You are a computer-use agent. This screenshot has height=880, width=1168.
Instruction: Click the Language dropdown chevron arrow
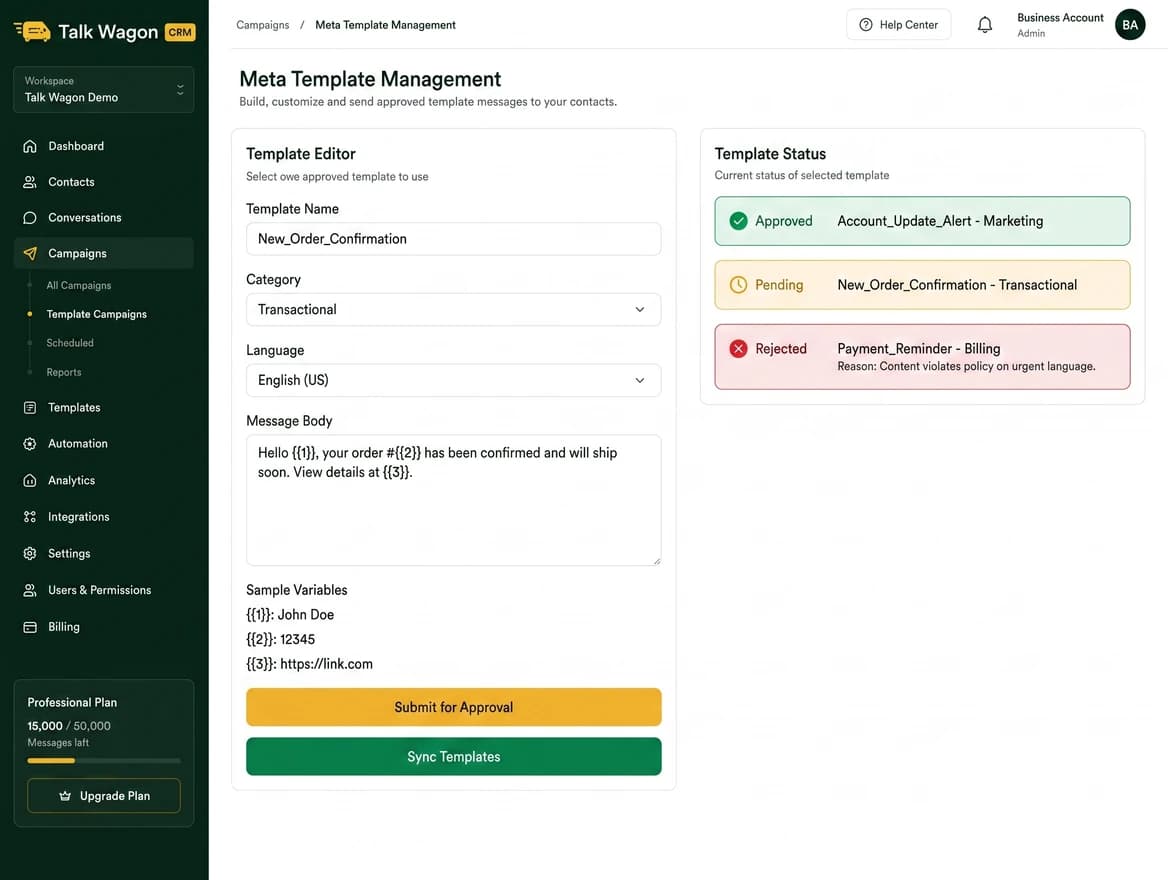coord(639,380)
